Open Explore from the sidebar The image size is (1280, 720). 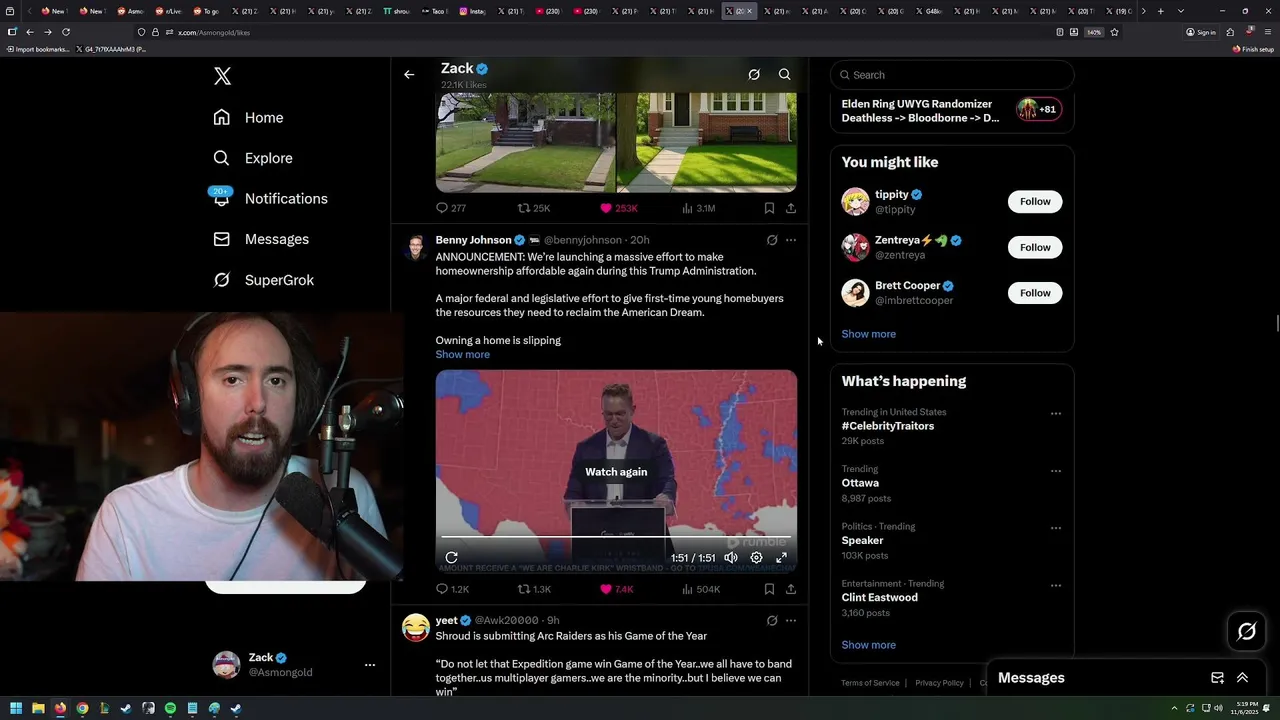[x=253, y=158]
